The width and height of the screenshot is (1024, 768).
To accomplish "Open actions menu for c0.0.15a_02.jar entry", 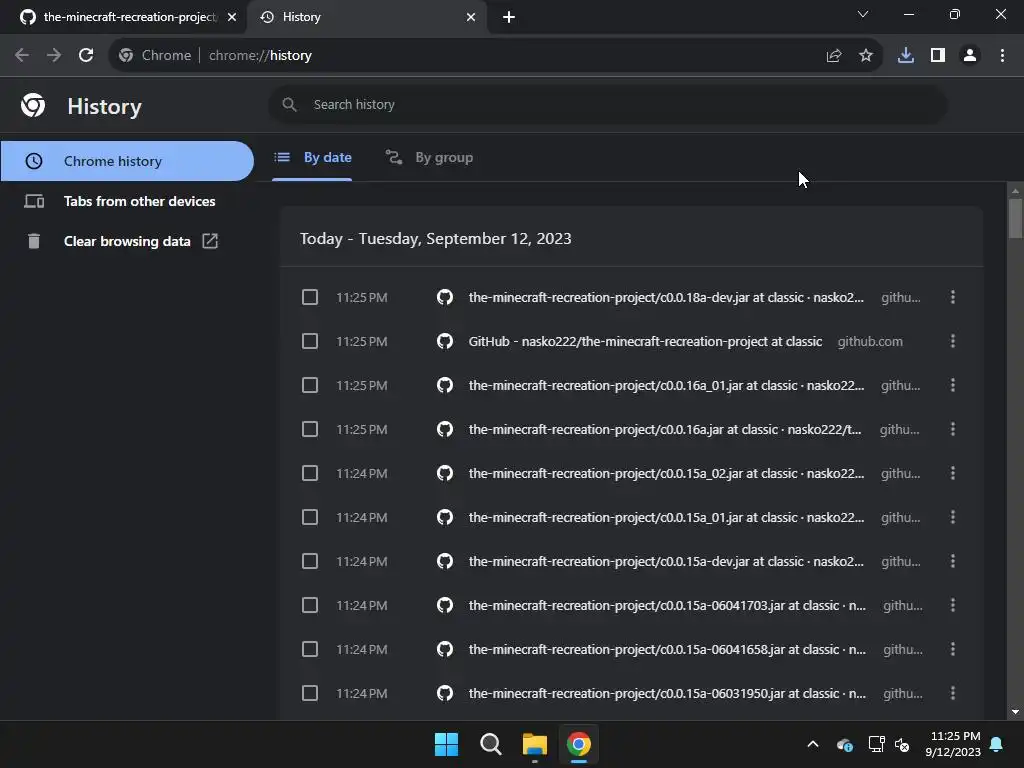I will [953, 473].
